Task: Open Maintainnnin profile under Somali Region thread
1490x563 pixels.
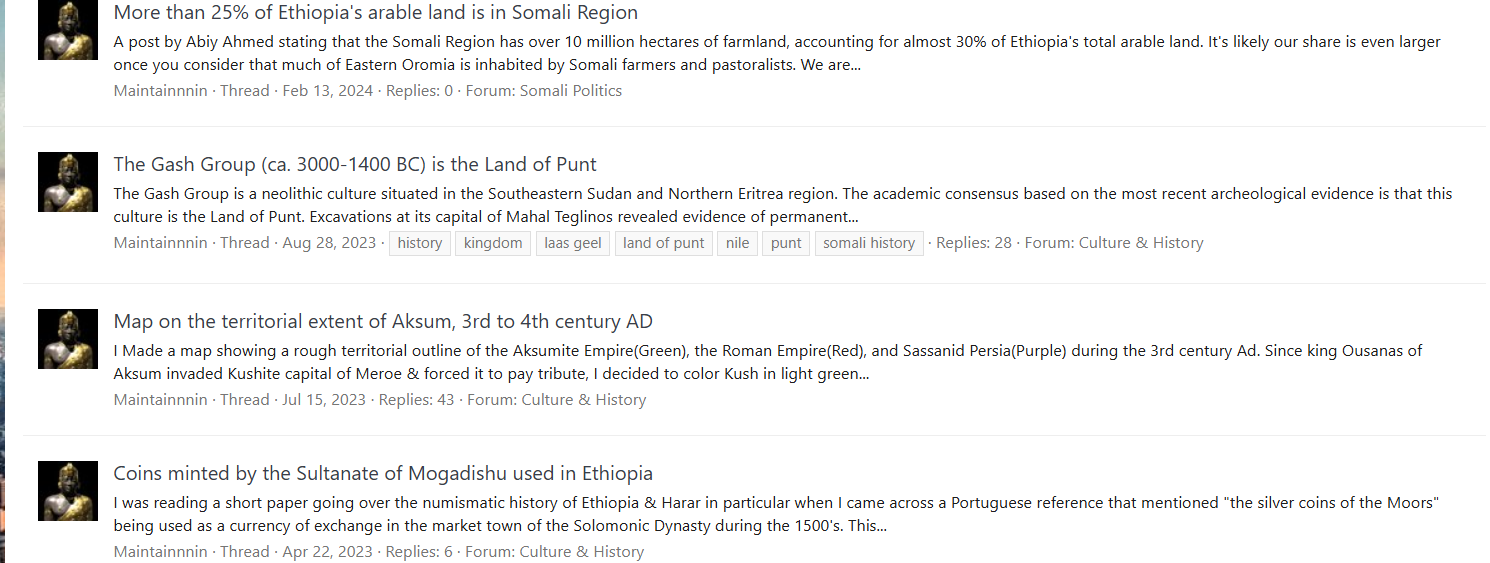Action: coord(160,91)
